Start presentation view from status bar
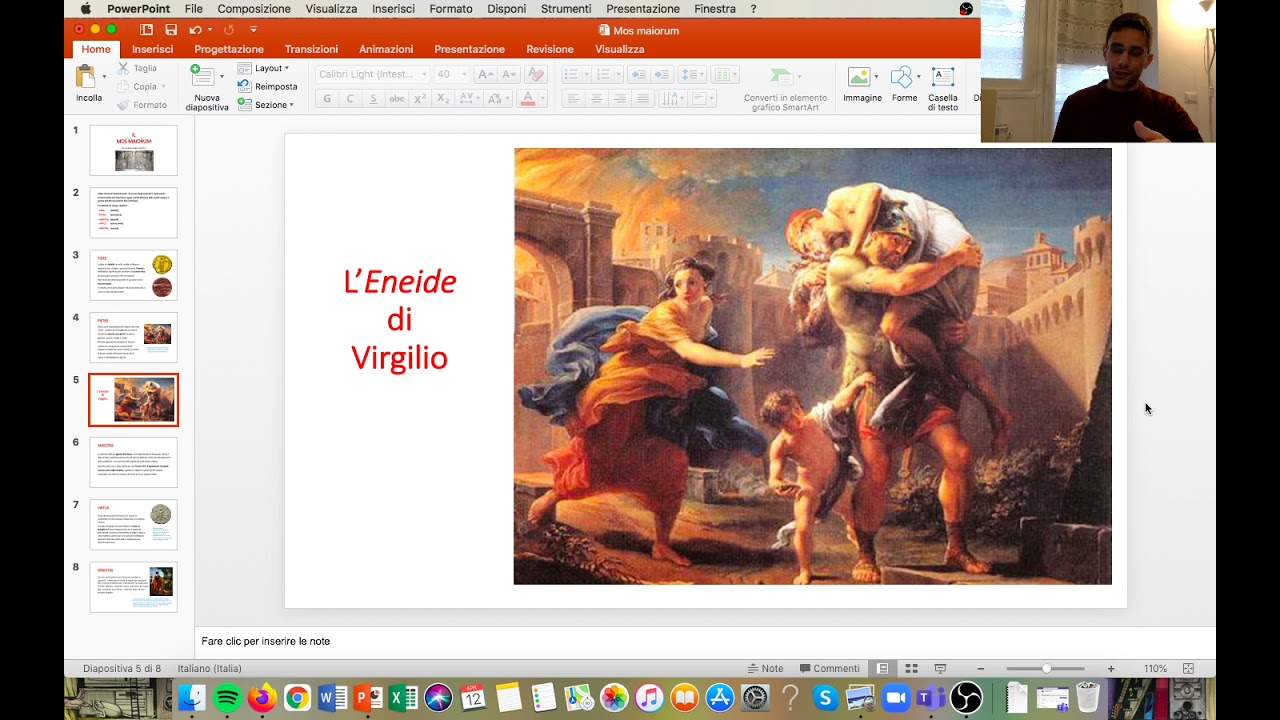This screenshot has width=1280, height=720. [940, 669]
